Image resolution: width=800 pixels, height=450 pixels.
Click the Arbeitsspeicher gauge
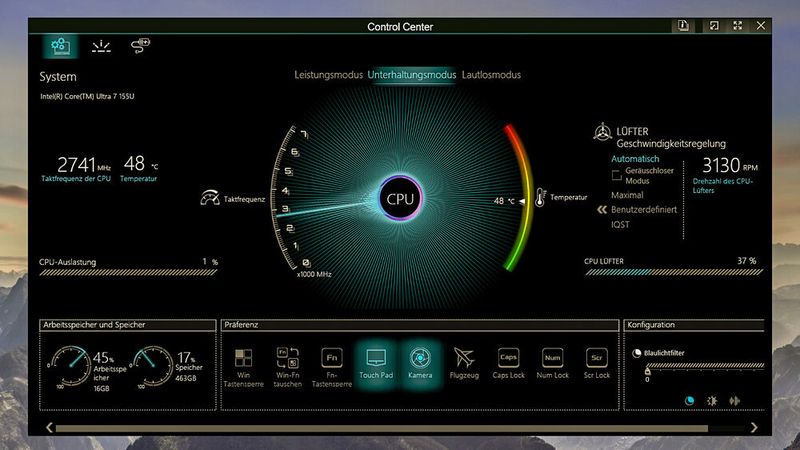[x=71, y=366]
